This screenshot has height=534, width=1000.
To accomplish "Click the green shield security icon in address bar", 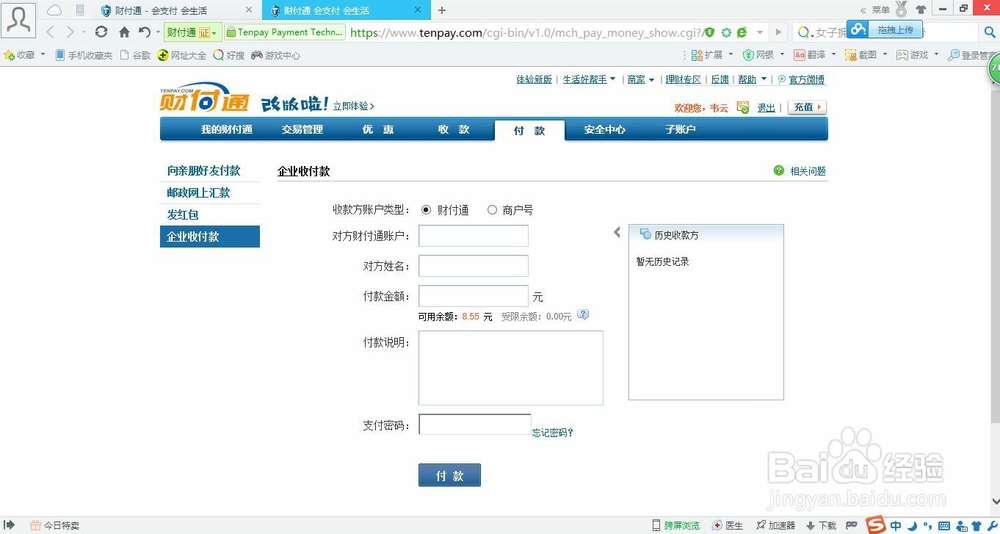I will click(709, 32).
